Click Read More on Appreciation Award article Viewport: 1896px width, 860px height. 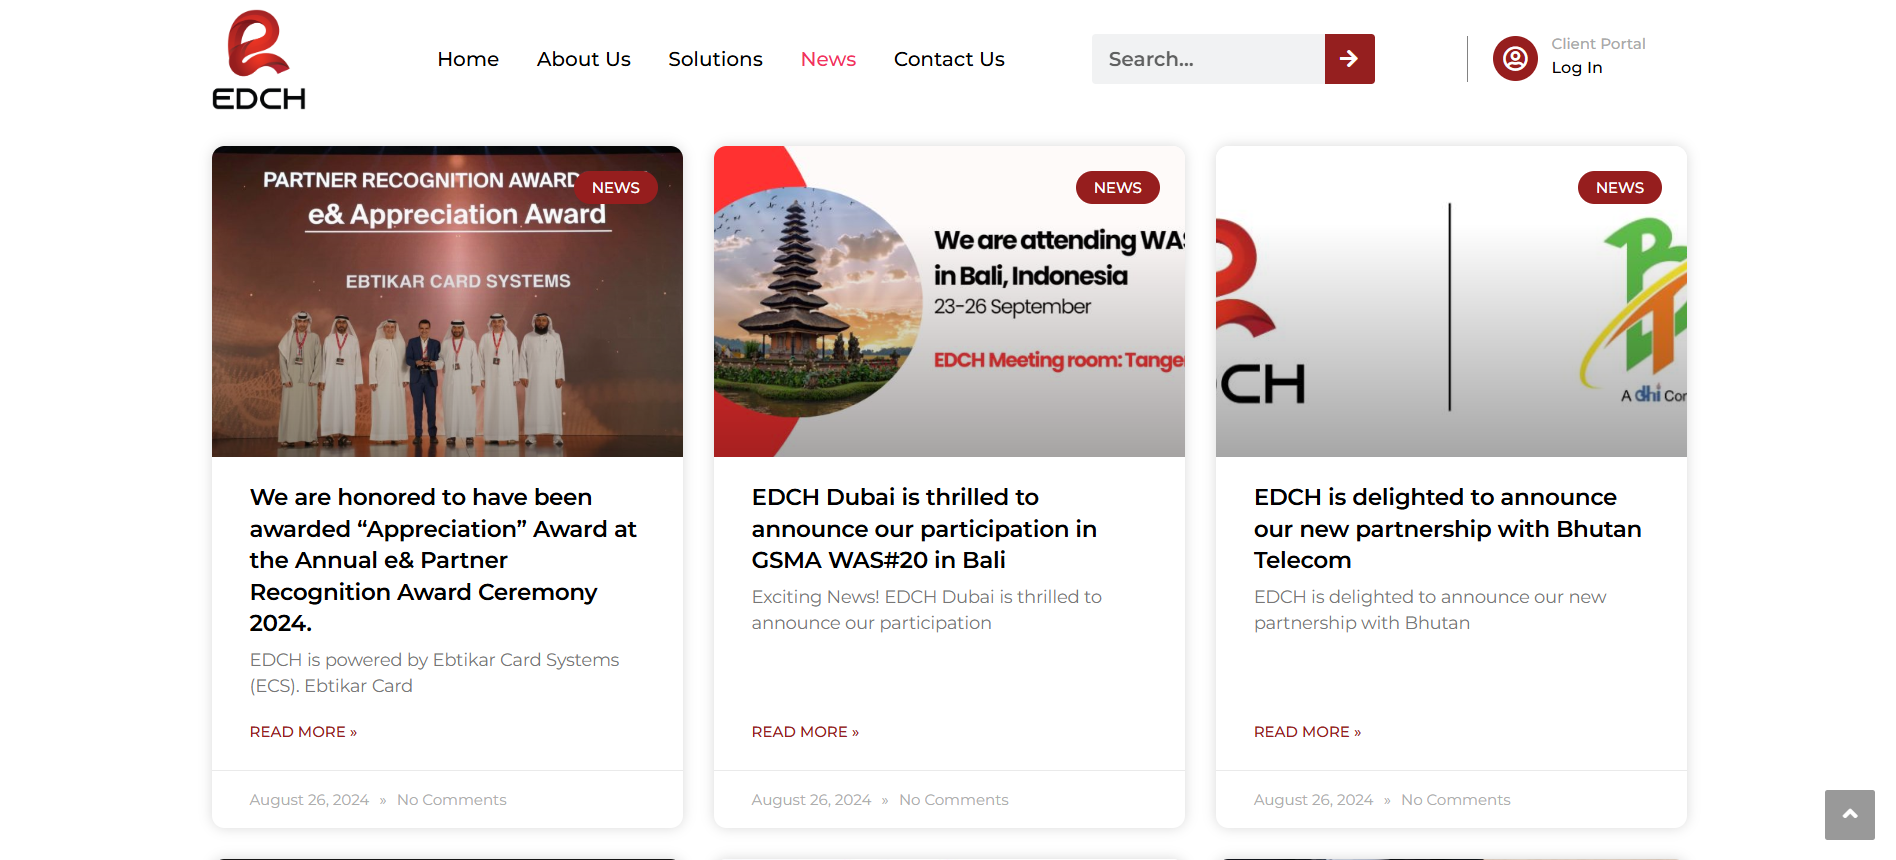303,732
